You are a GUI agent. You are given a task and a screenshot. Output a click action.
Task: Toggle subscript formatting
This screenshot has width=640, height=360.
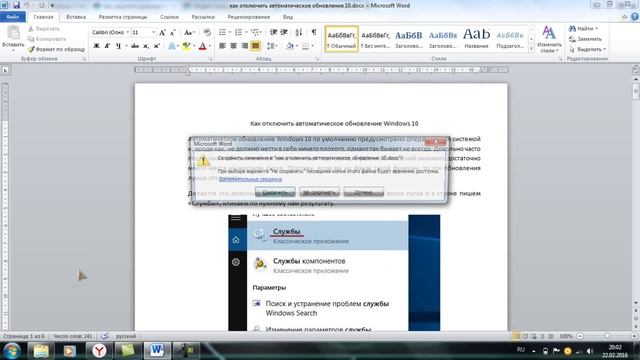tap(146, 46)
